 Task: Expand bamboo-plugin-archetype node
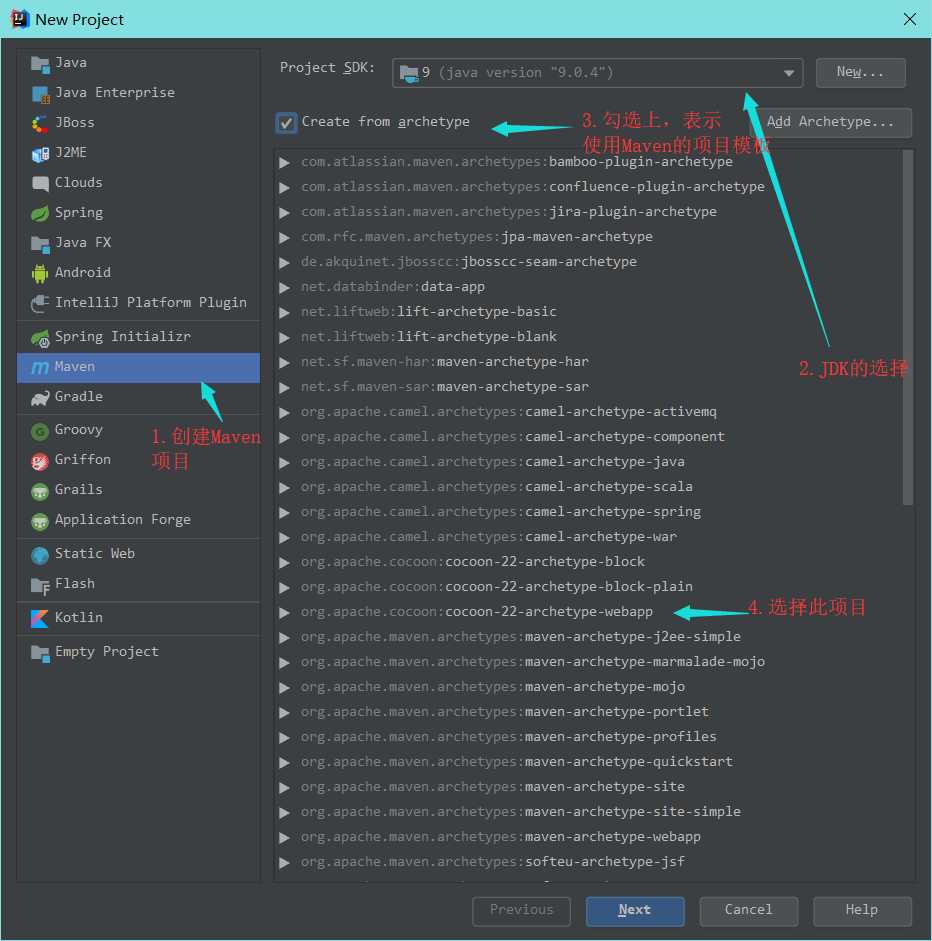click(284, 162)
